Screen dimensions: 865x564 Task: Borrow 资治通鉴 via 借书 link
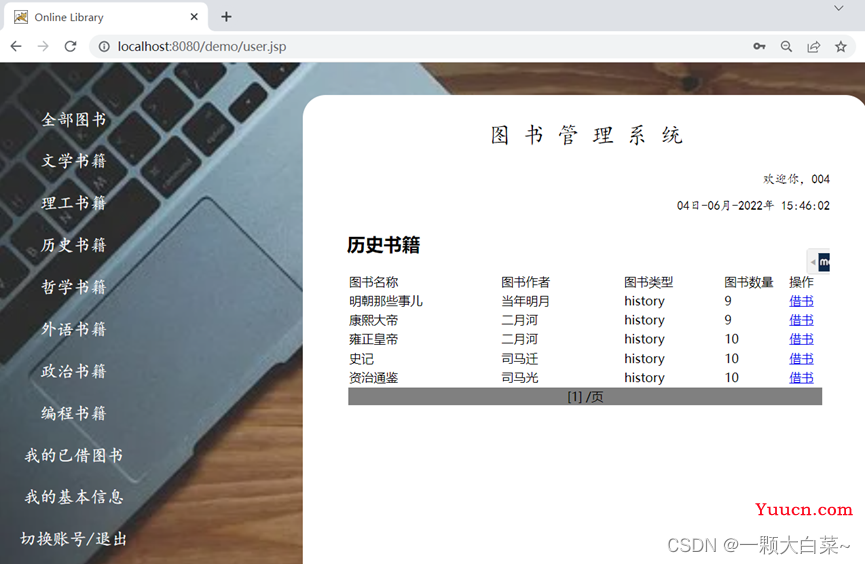pos(801,378)
